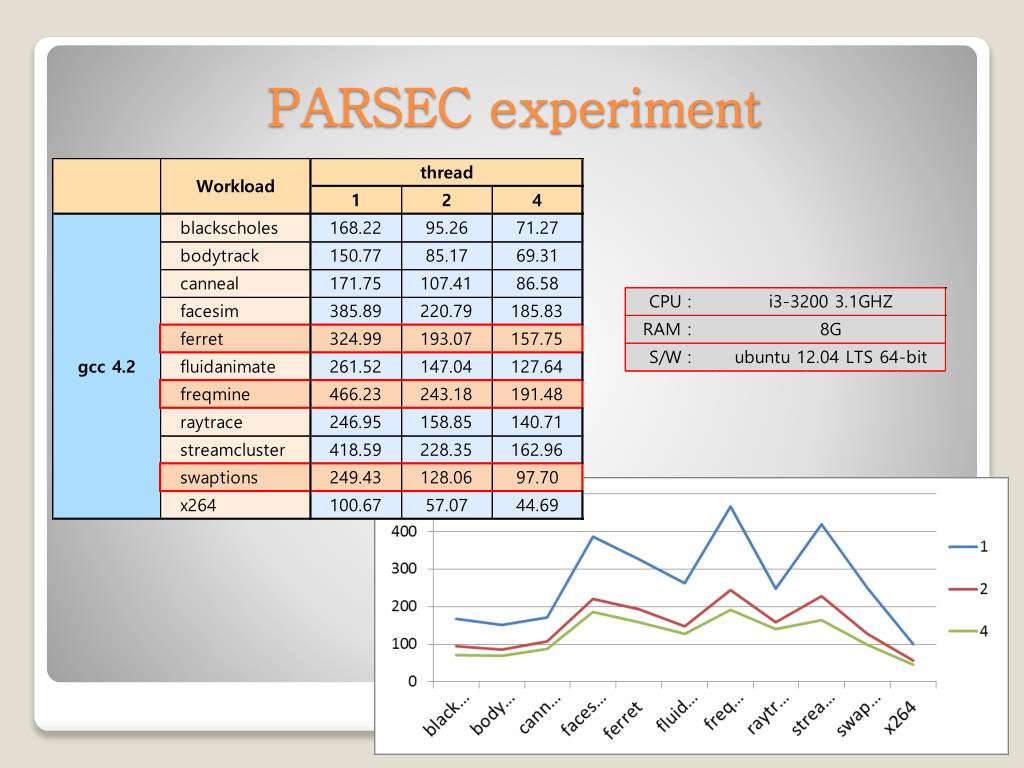
Task: Select the streamcluster workload cell
Action: tap(235, 450)
